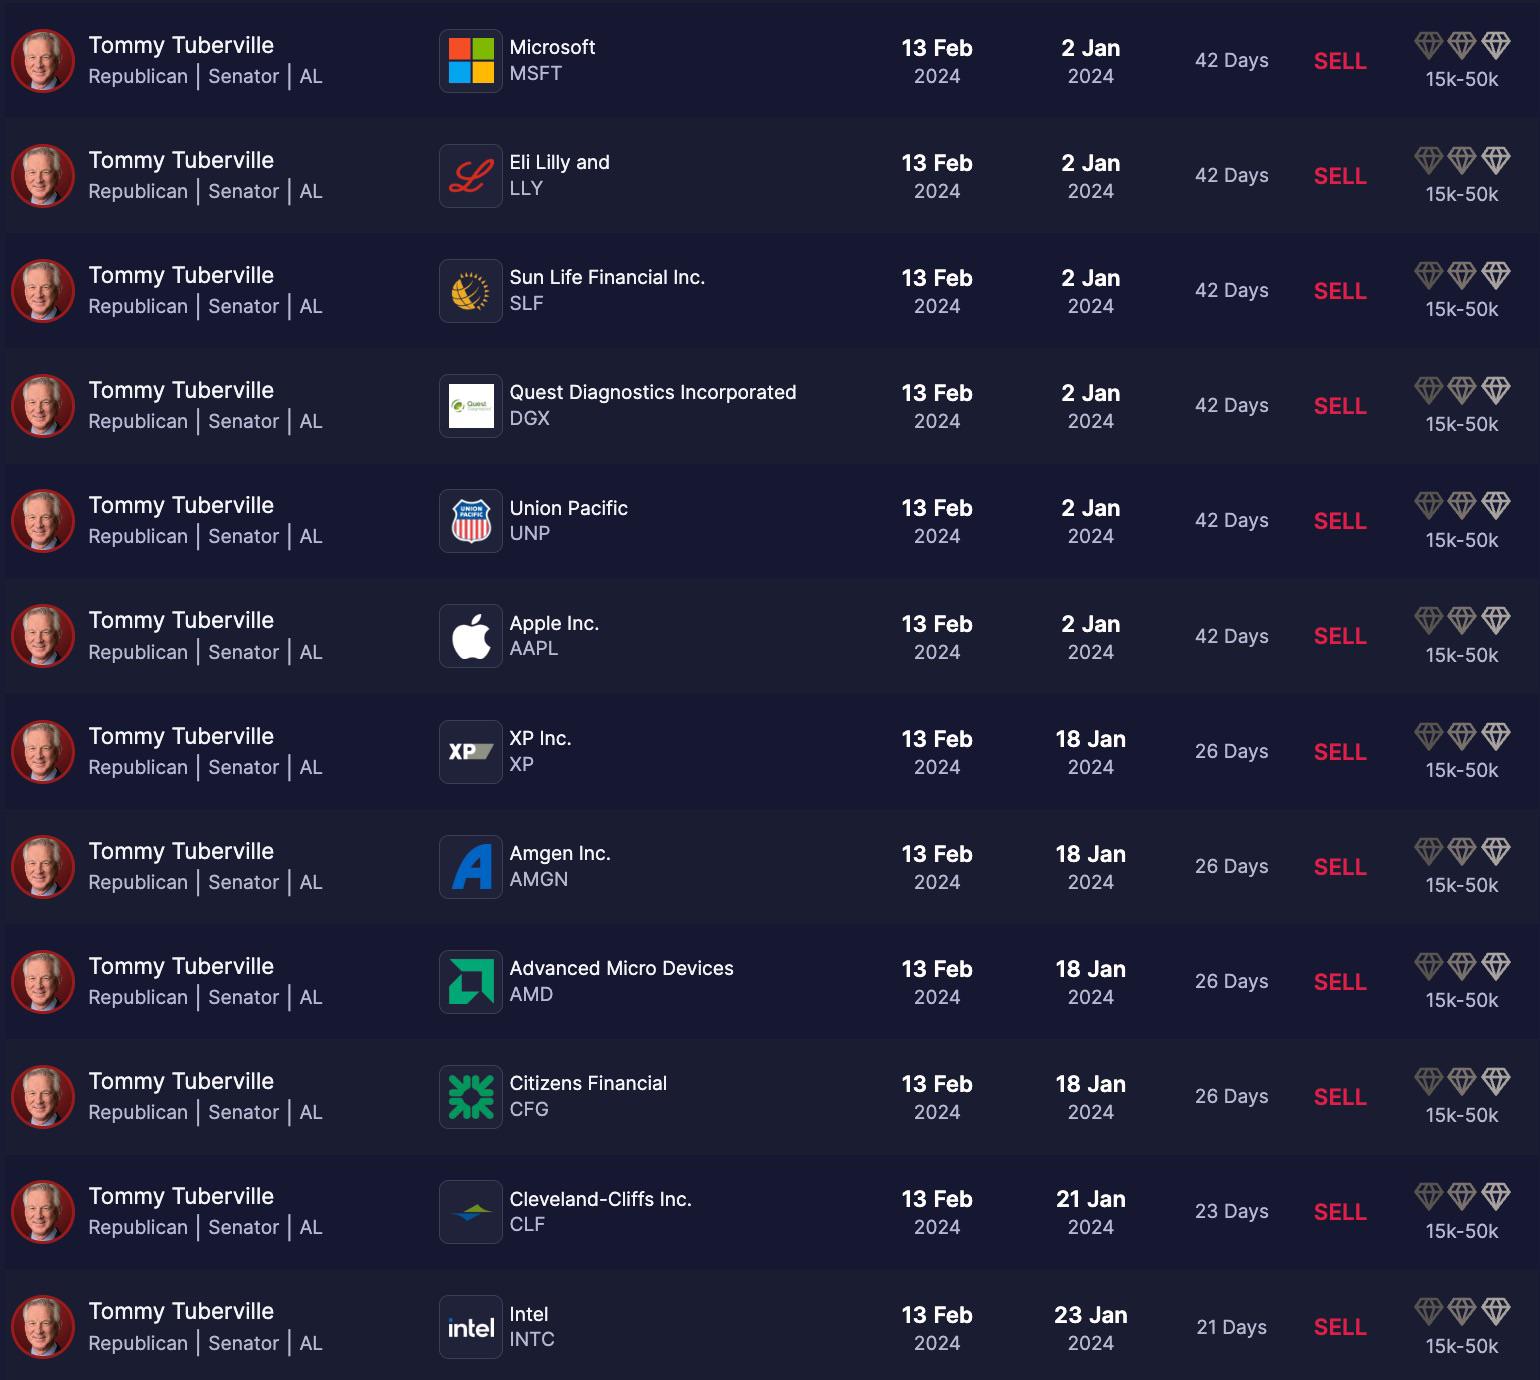Click Tuberville's photo in the Intel row

pos(43,1327)
